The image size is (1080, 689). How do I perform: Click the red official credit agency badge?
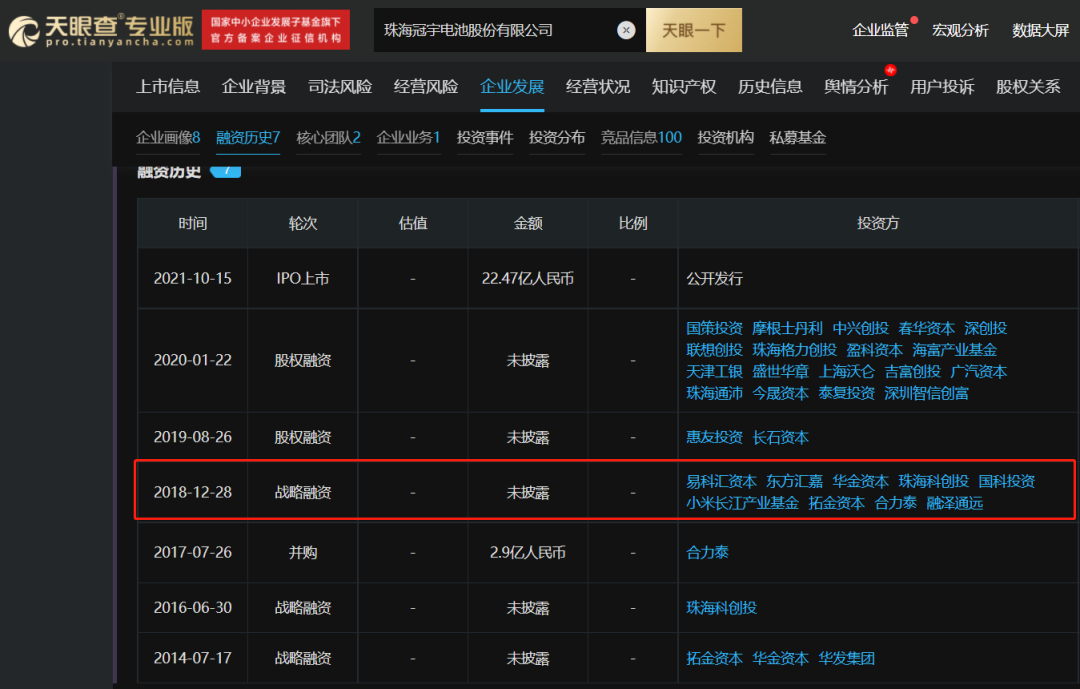[x=276, y=30]
